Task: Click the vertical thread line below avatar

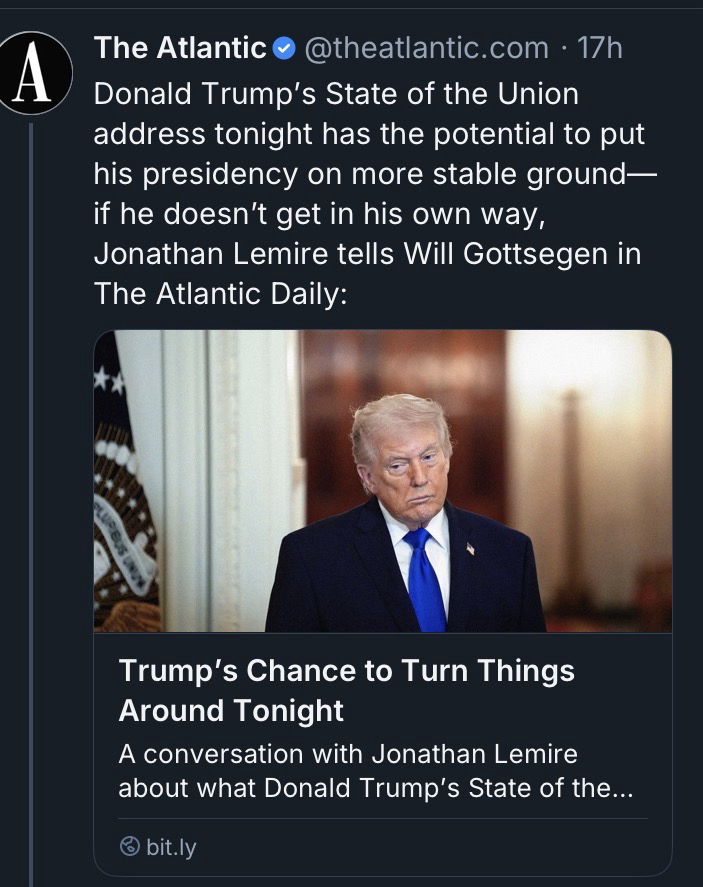Action: (x=32, y=500)
